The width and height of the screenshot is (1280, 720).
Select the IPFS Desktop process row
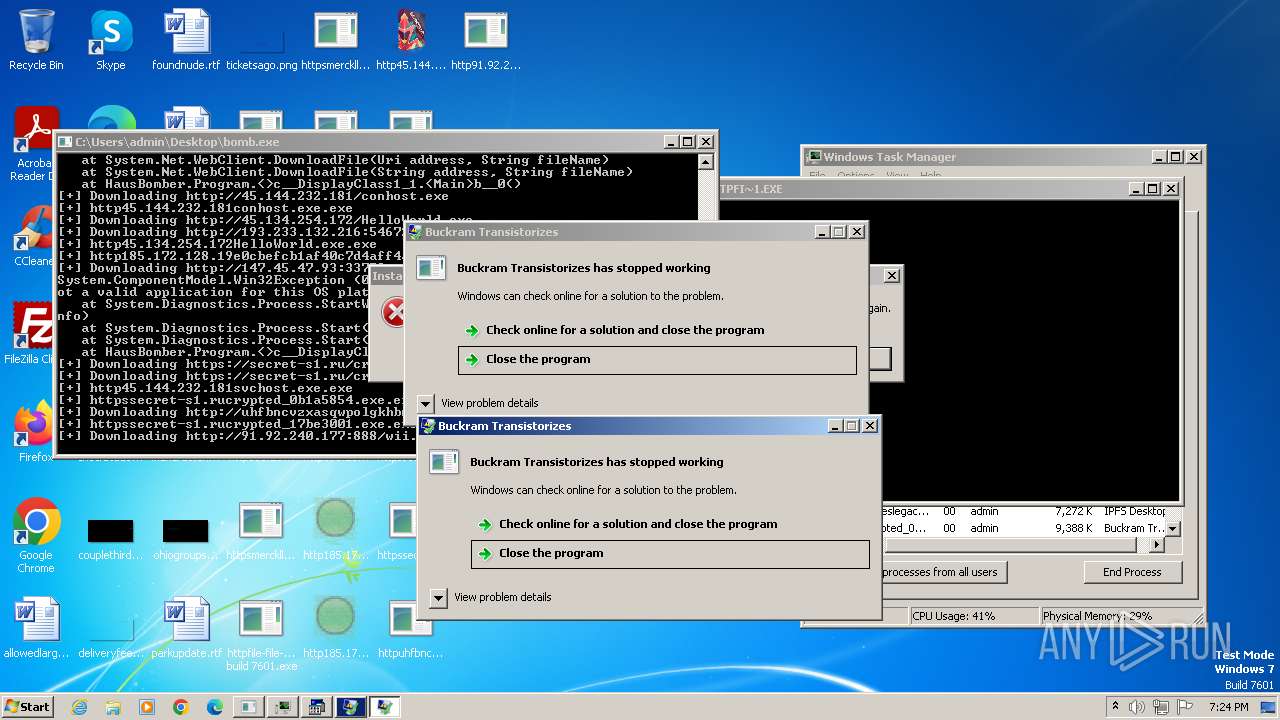coord(1022,511)
